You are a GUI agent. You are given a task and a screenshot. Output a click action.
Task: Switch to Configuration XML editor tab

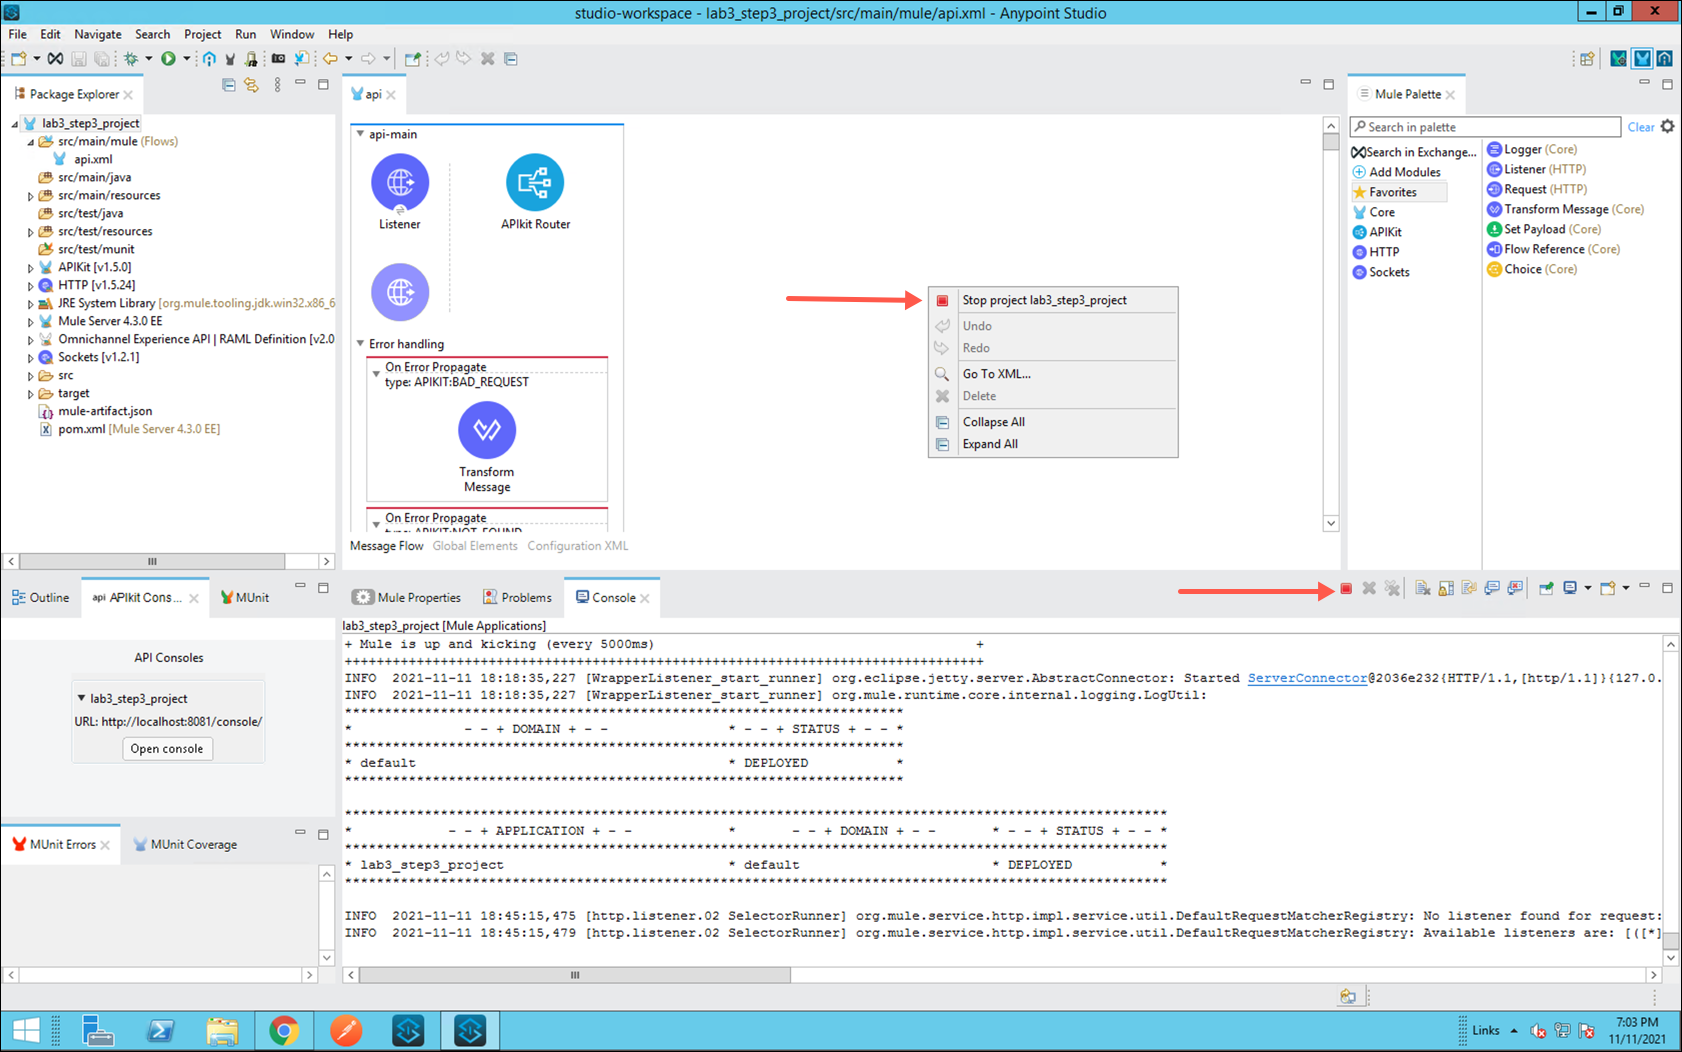coord(578,546)
